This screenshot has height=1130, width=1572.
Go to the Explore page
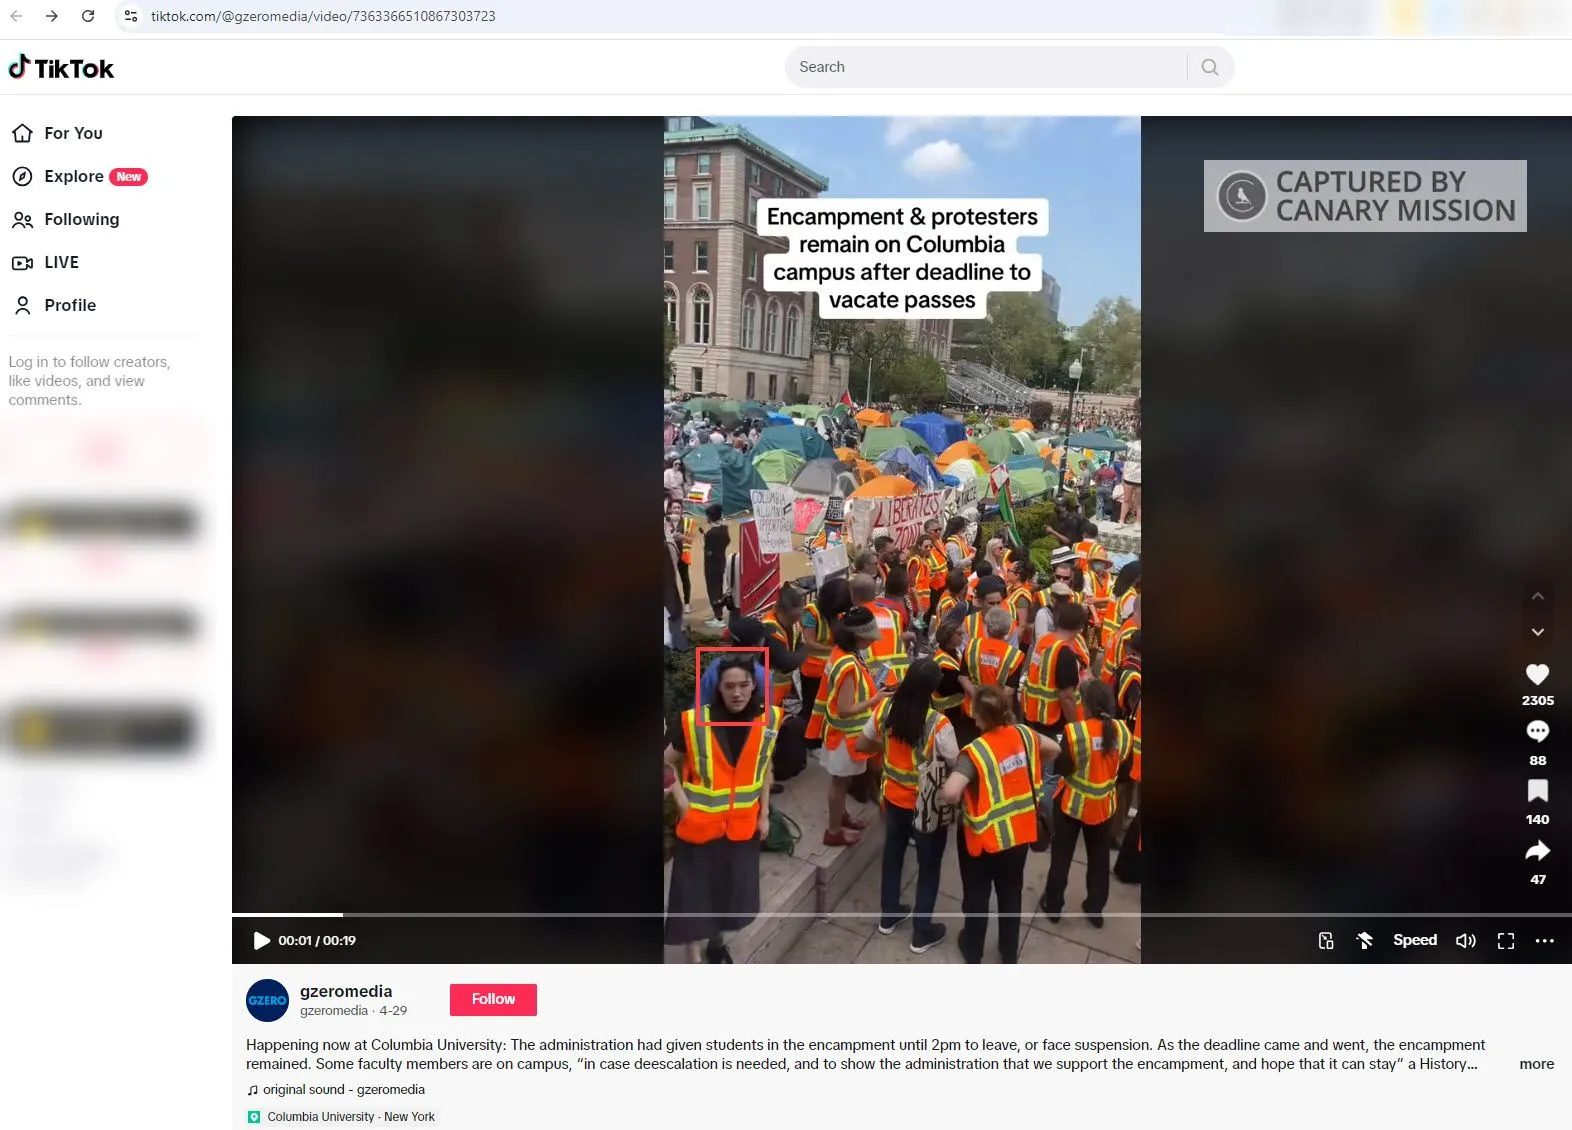(x=74, y=176)
